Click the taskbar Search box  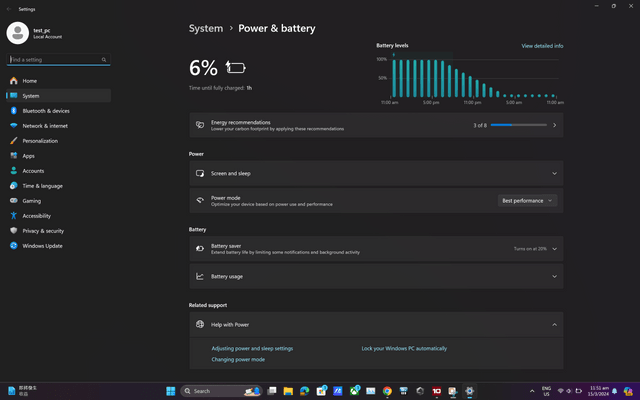point(221,391)
